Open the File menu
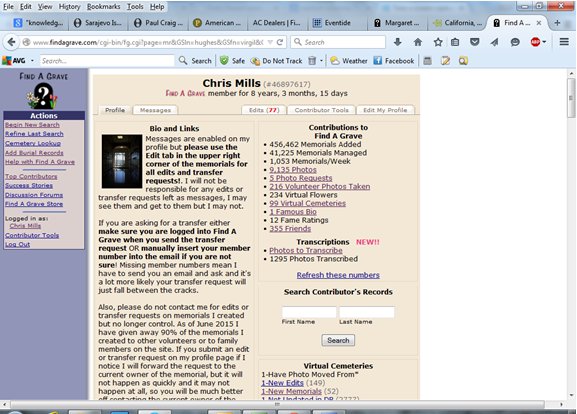Image resolution: width=577 pixels, height=414 pixels. point(8,7)
